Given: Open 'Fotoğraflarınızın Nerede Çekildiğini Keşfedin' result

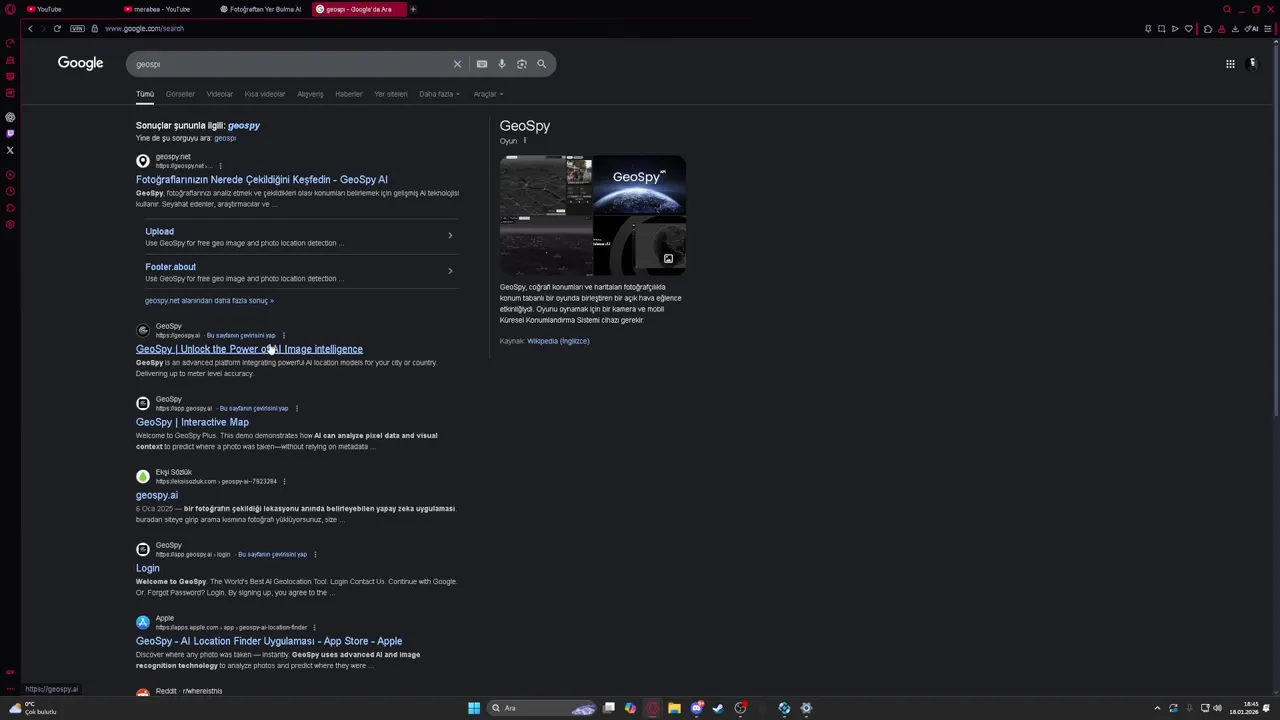Looking at the screenshot, I should 262,180.
